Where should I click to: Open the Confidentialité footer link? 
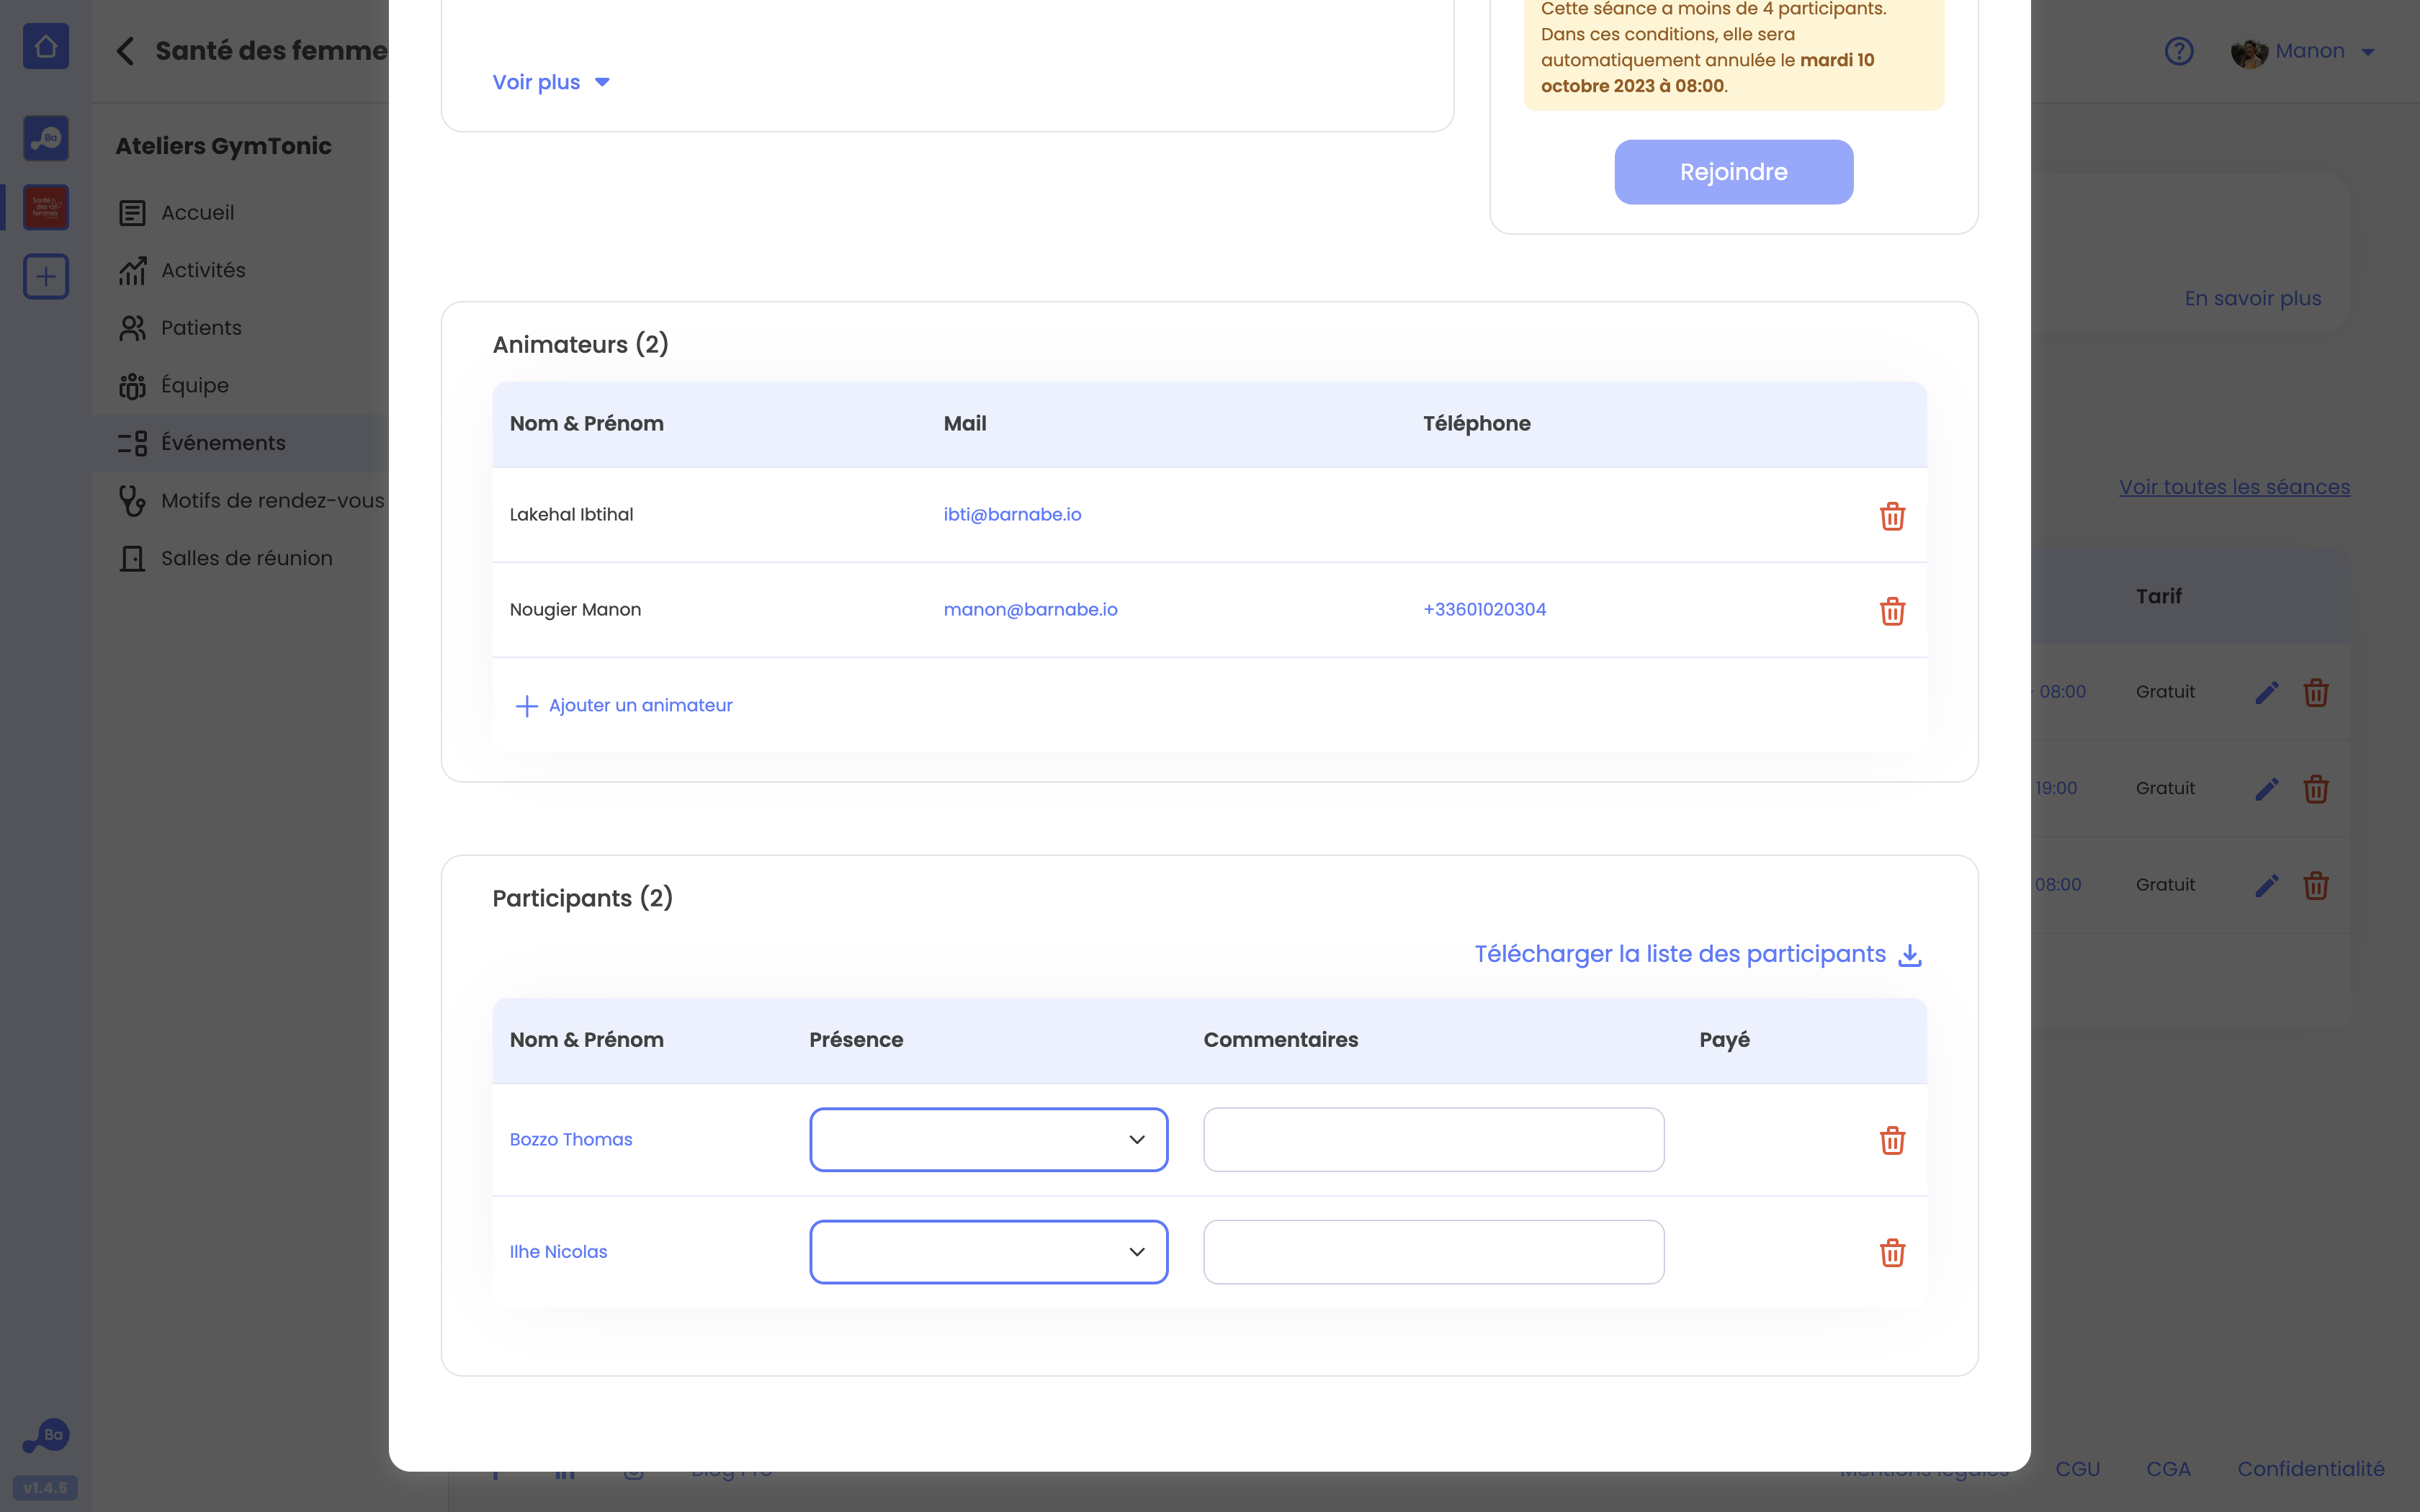pyautogui.click(x=2310, y=1469)
